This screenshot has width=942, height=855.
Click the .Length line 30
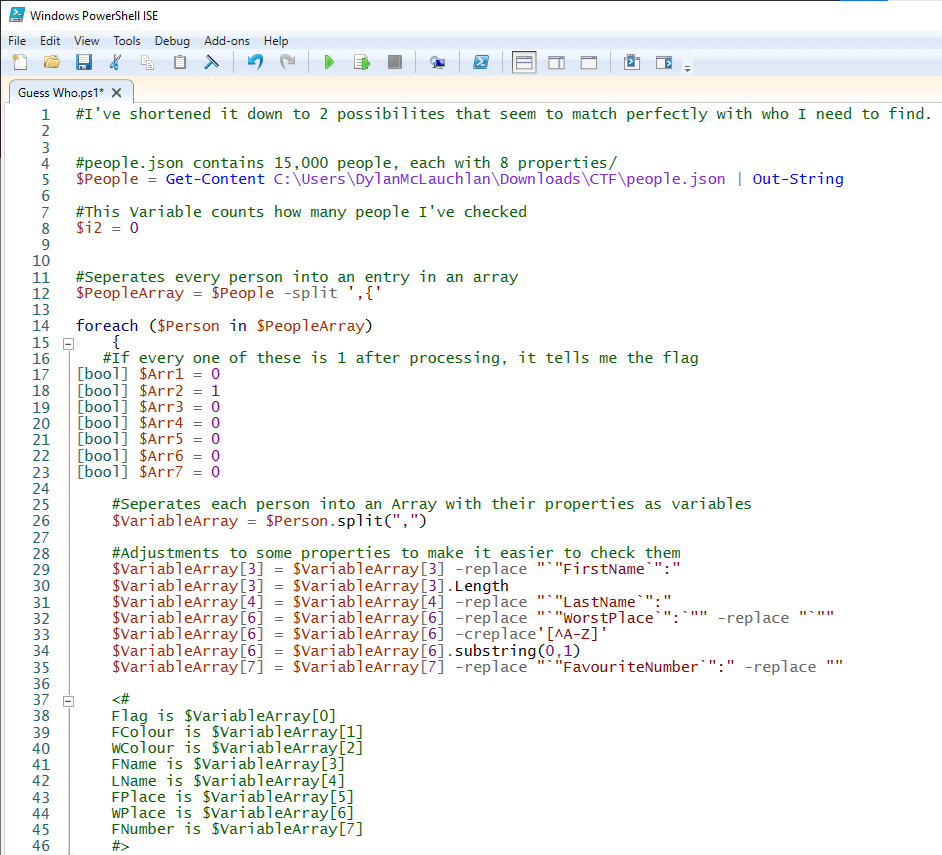(310, 586)
